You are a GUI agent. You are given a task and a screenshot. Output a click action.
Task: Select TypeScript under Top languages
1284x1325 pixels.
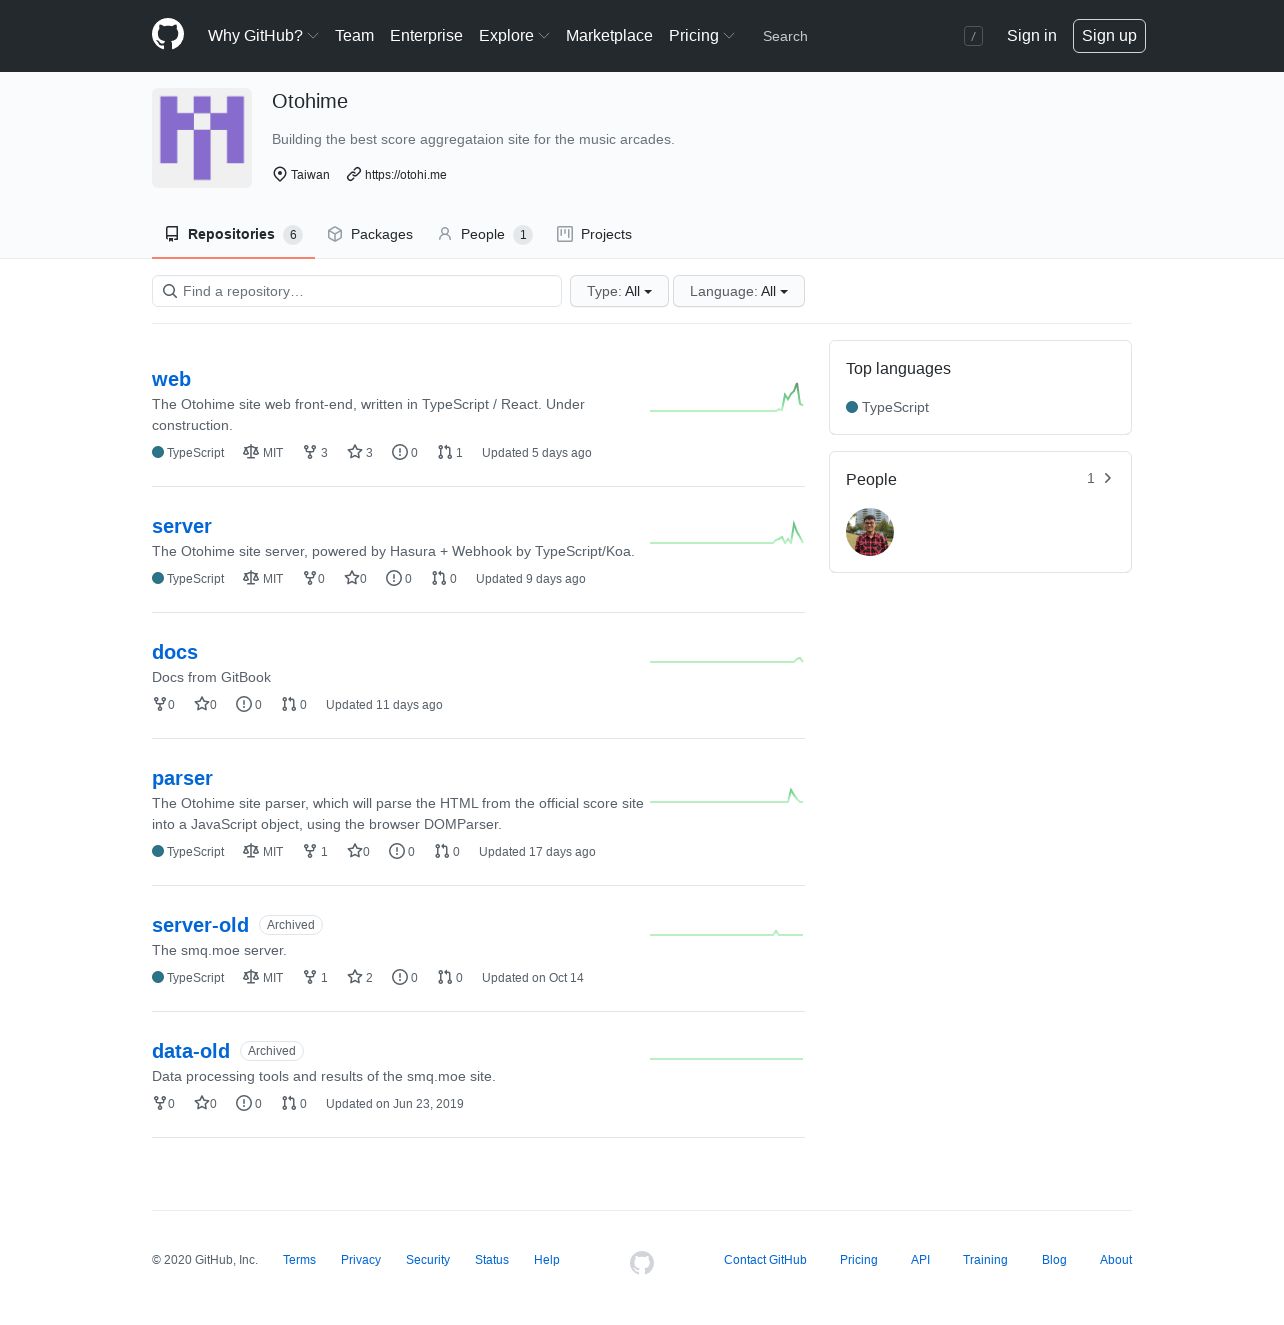(888, 407)
